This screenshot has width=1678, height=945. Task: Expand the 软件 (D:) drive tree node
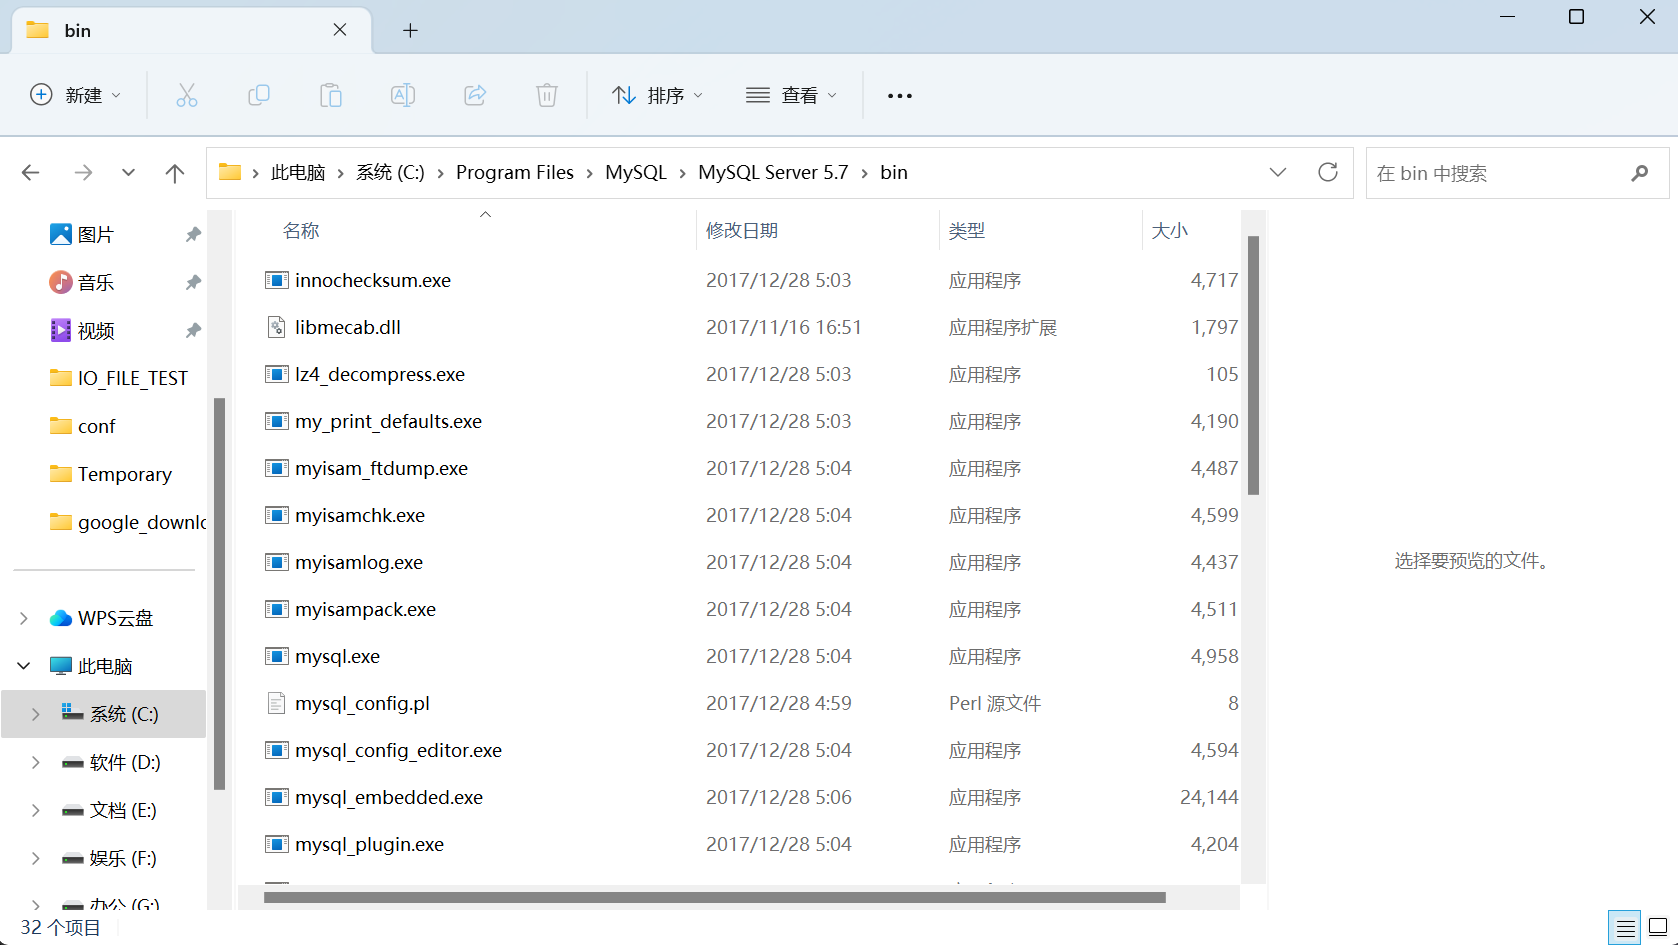pyautogui.click(x=36, y=762)
